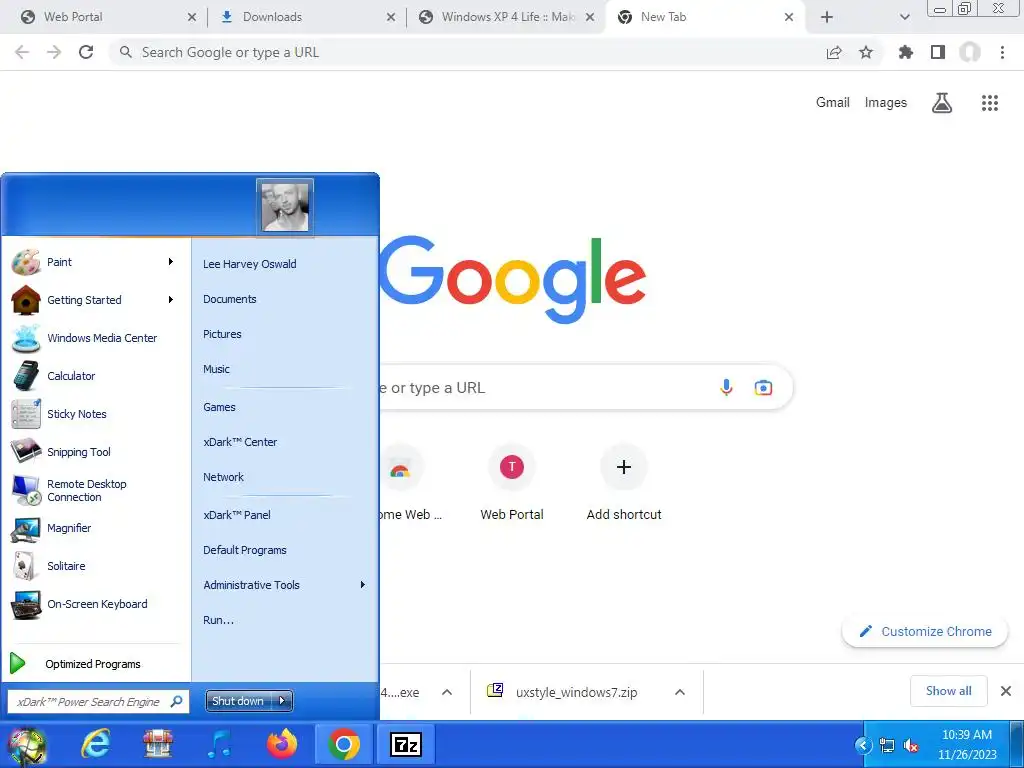This screenshot has height=768, width=1024.
Task: Share this page icon
Action: [x=834, y=52]
